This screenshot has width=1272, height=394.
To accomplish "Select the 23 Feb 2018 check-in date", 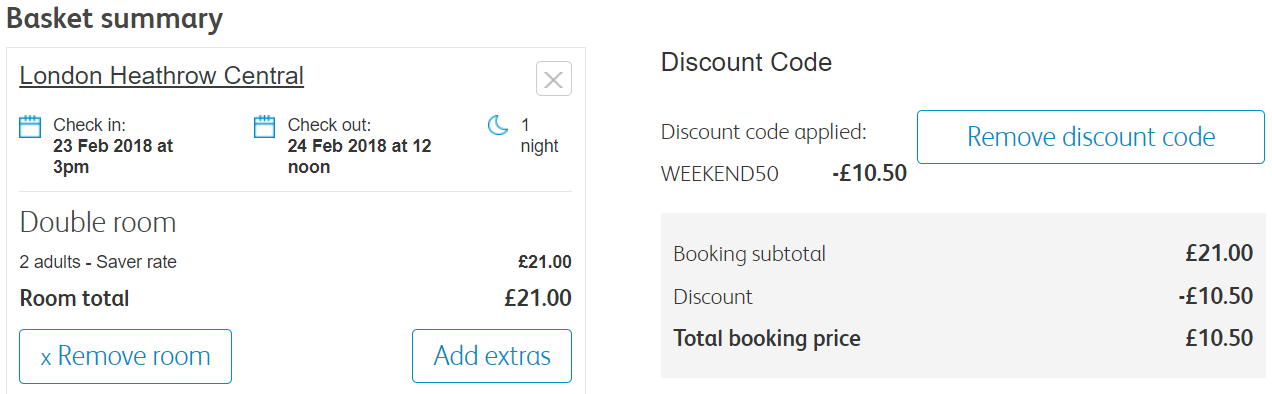I will click(x=113, y=156).
